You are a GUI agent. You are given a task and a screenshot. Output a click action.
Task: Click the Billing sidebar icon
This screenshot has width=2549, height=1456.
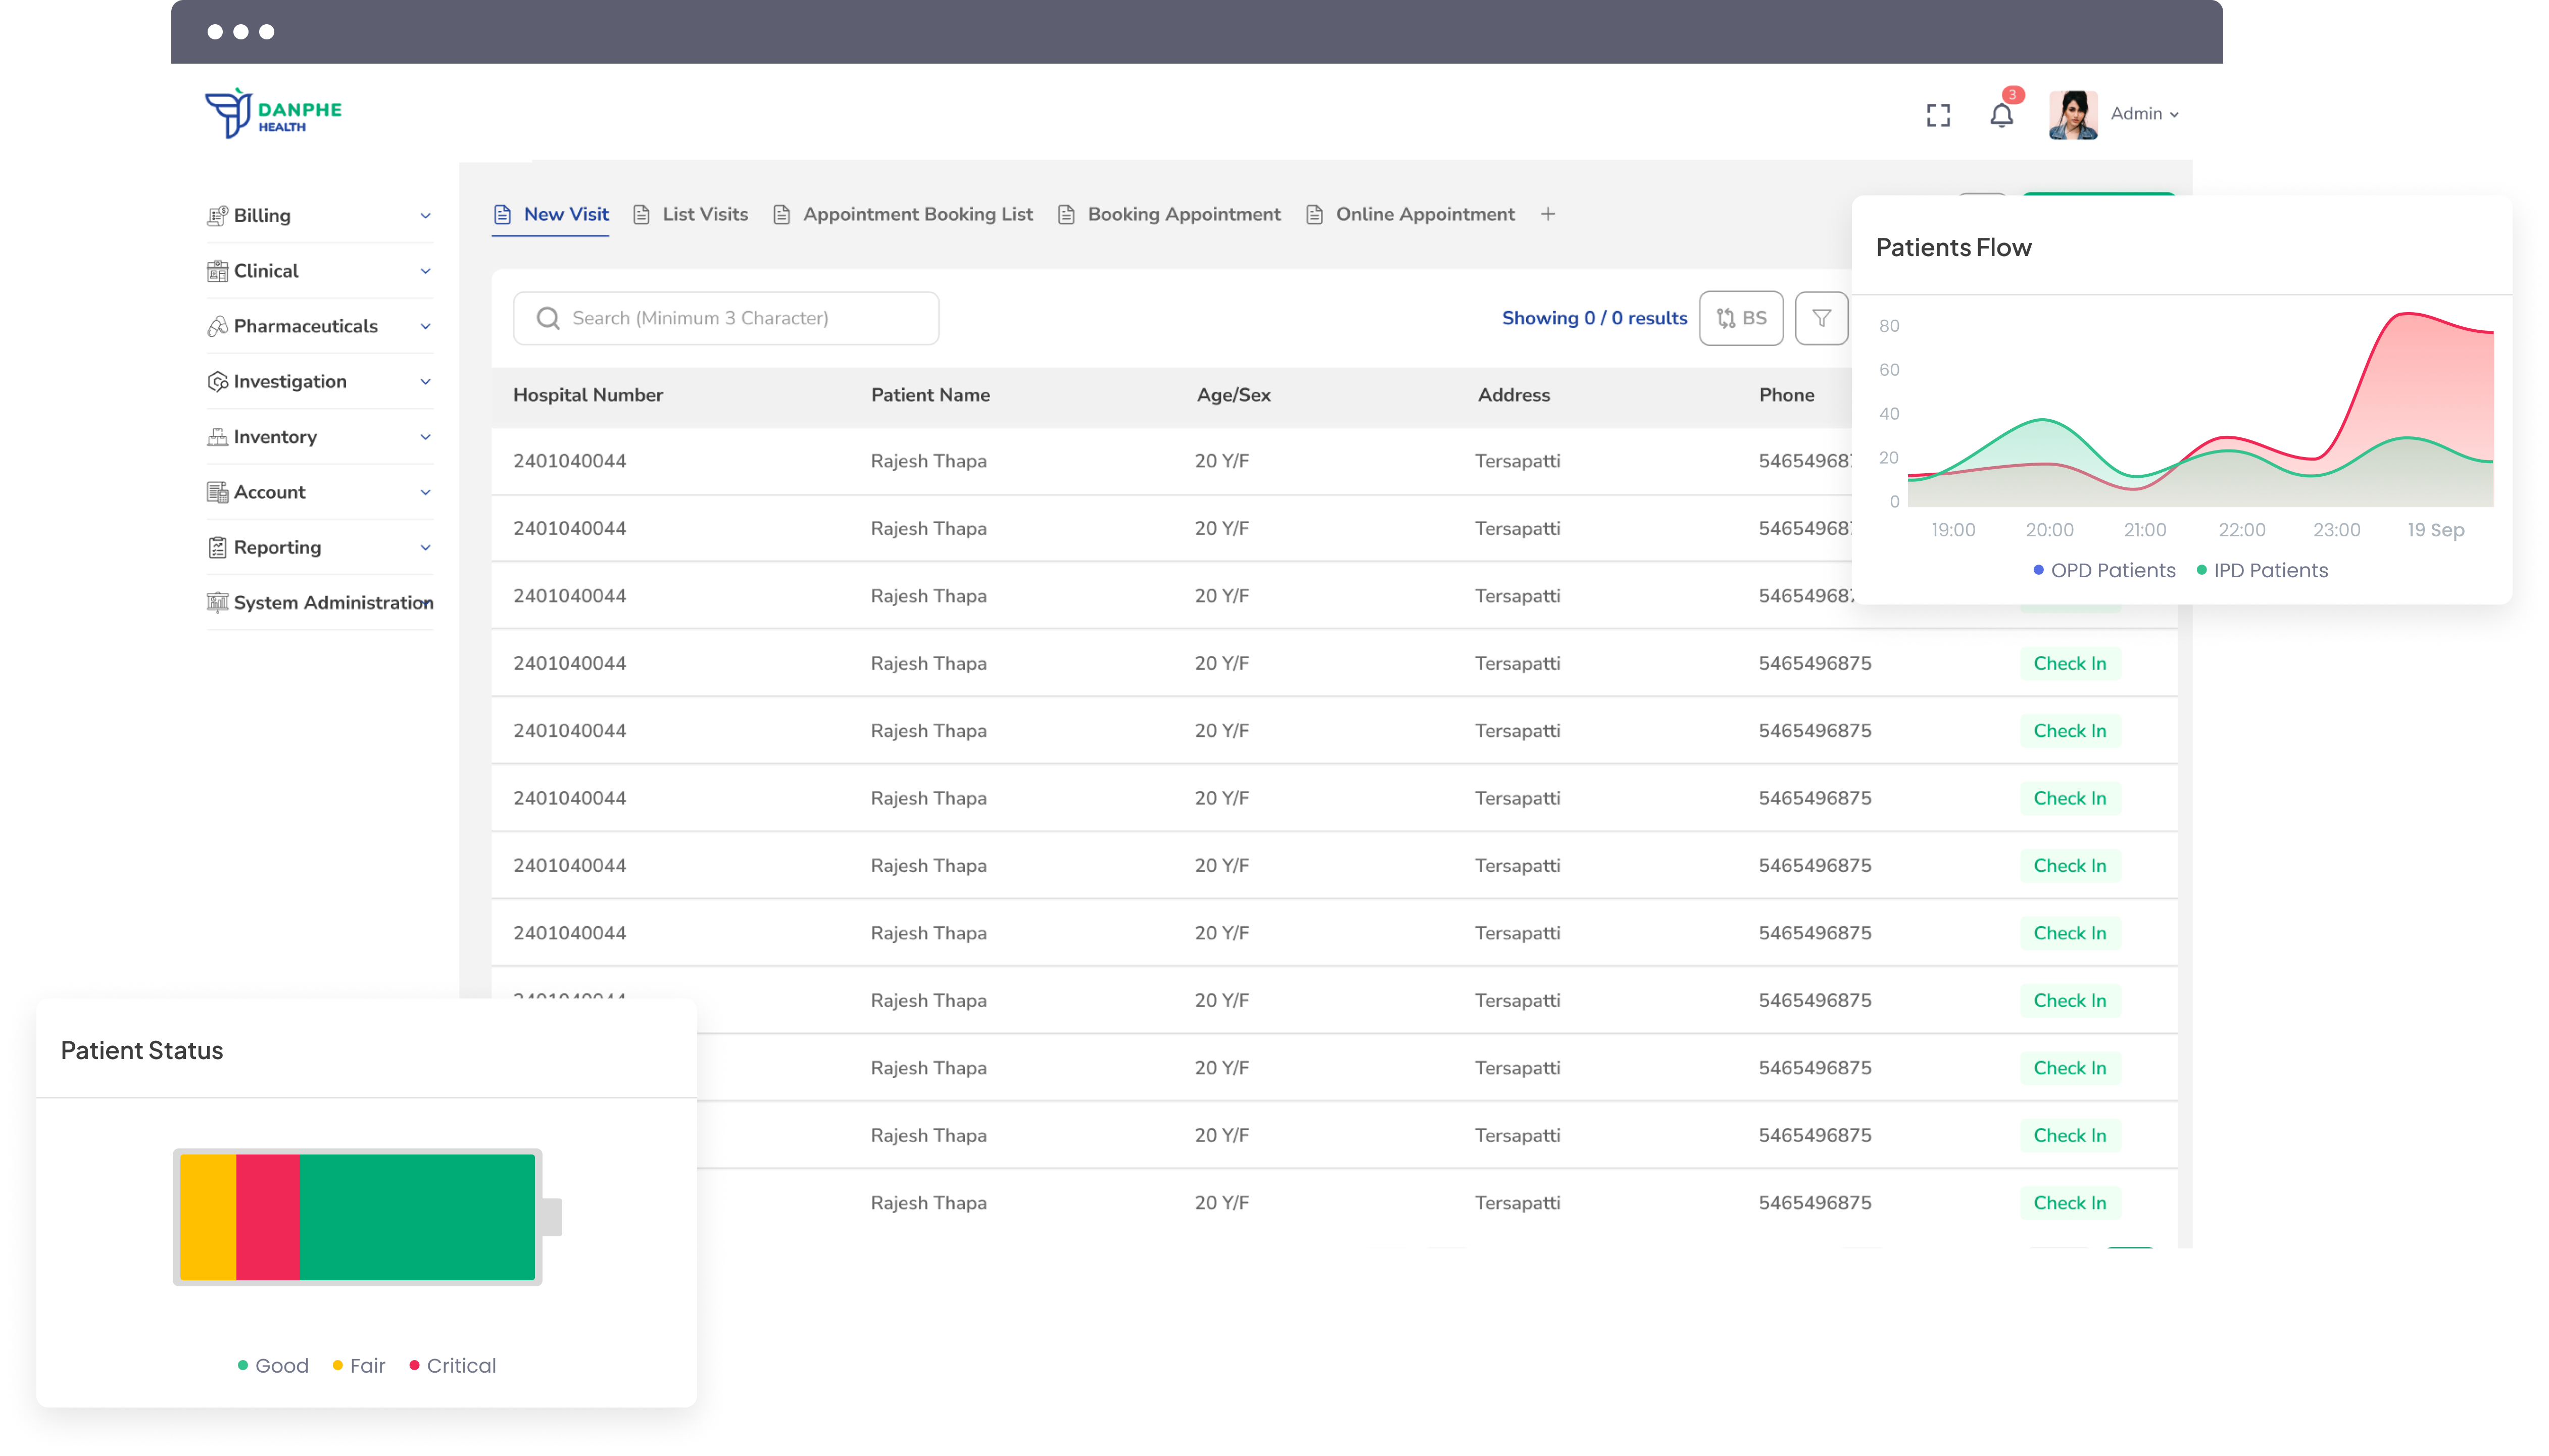[217, 216]
